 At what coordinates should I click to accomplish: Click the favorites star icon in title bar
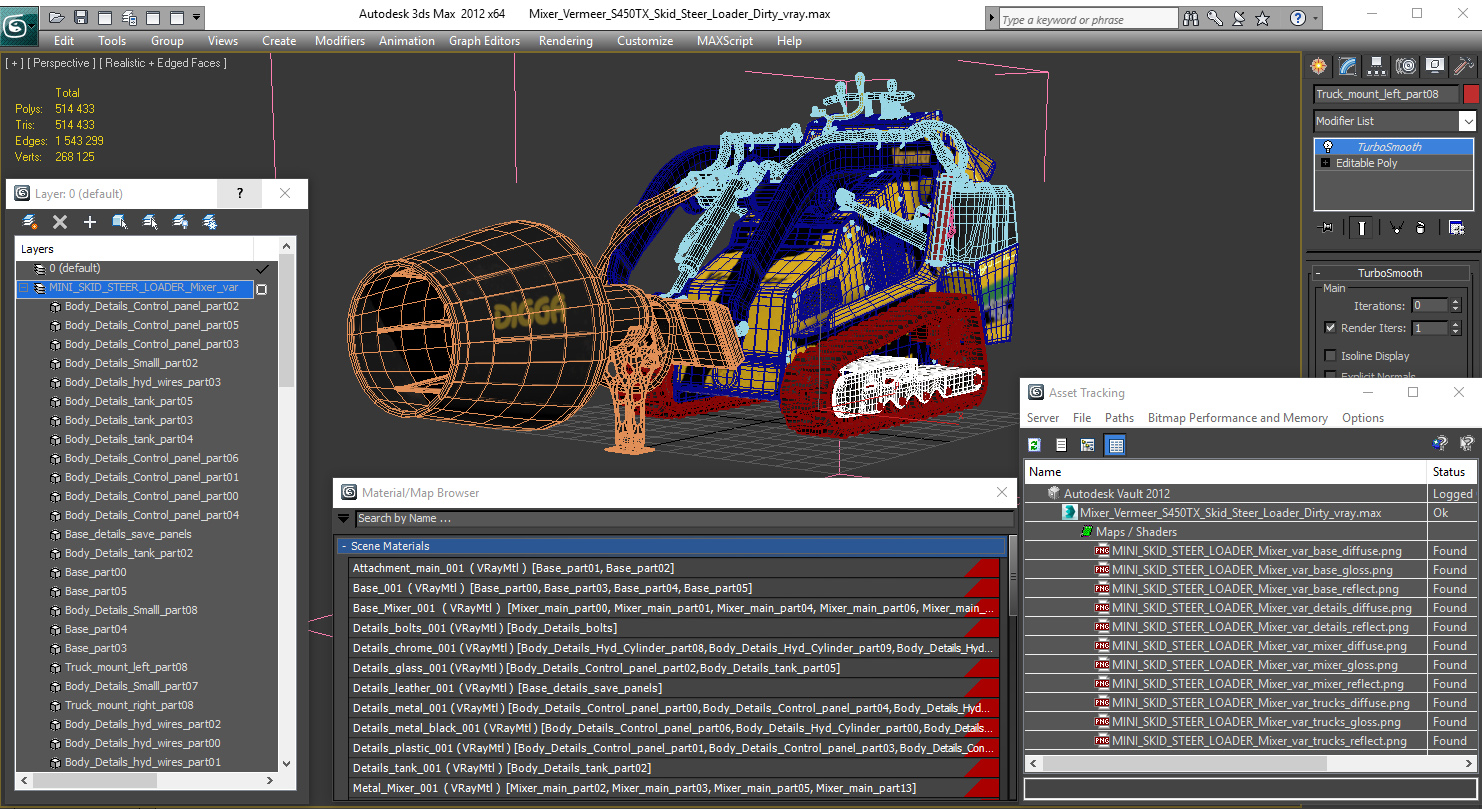[1262, 18]
